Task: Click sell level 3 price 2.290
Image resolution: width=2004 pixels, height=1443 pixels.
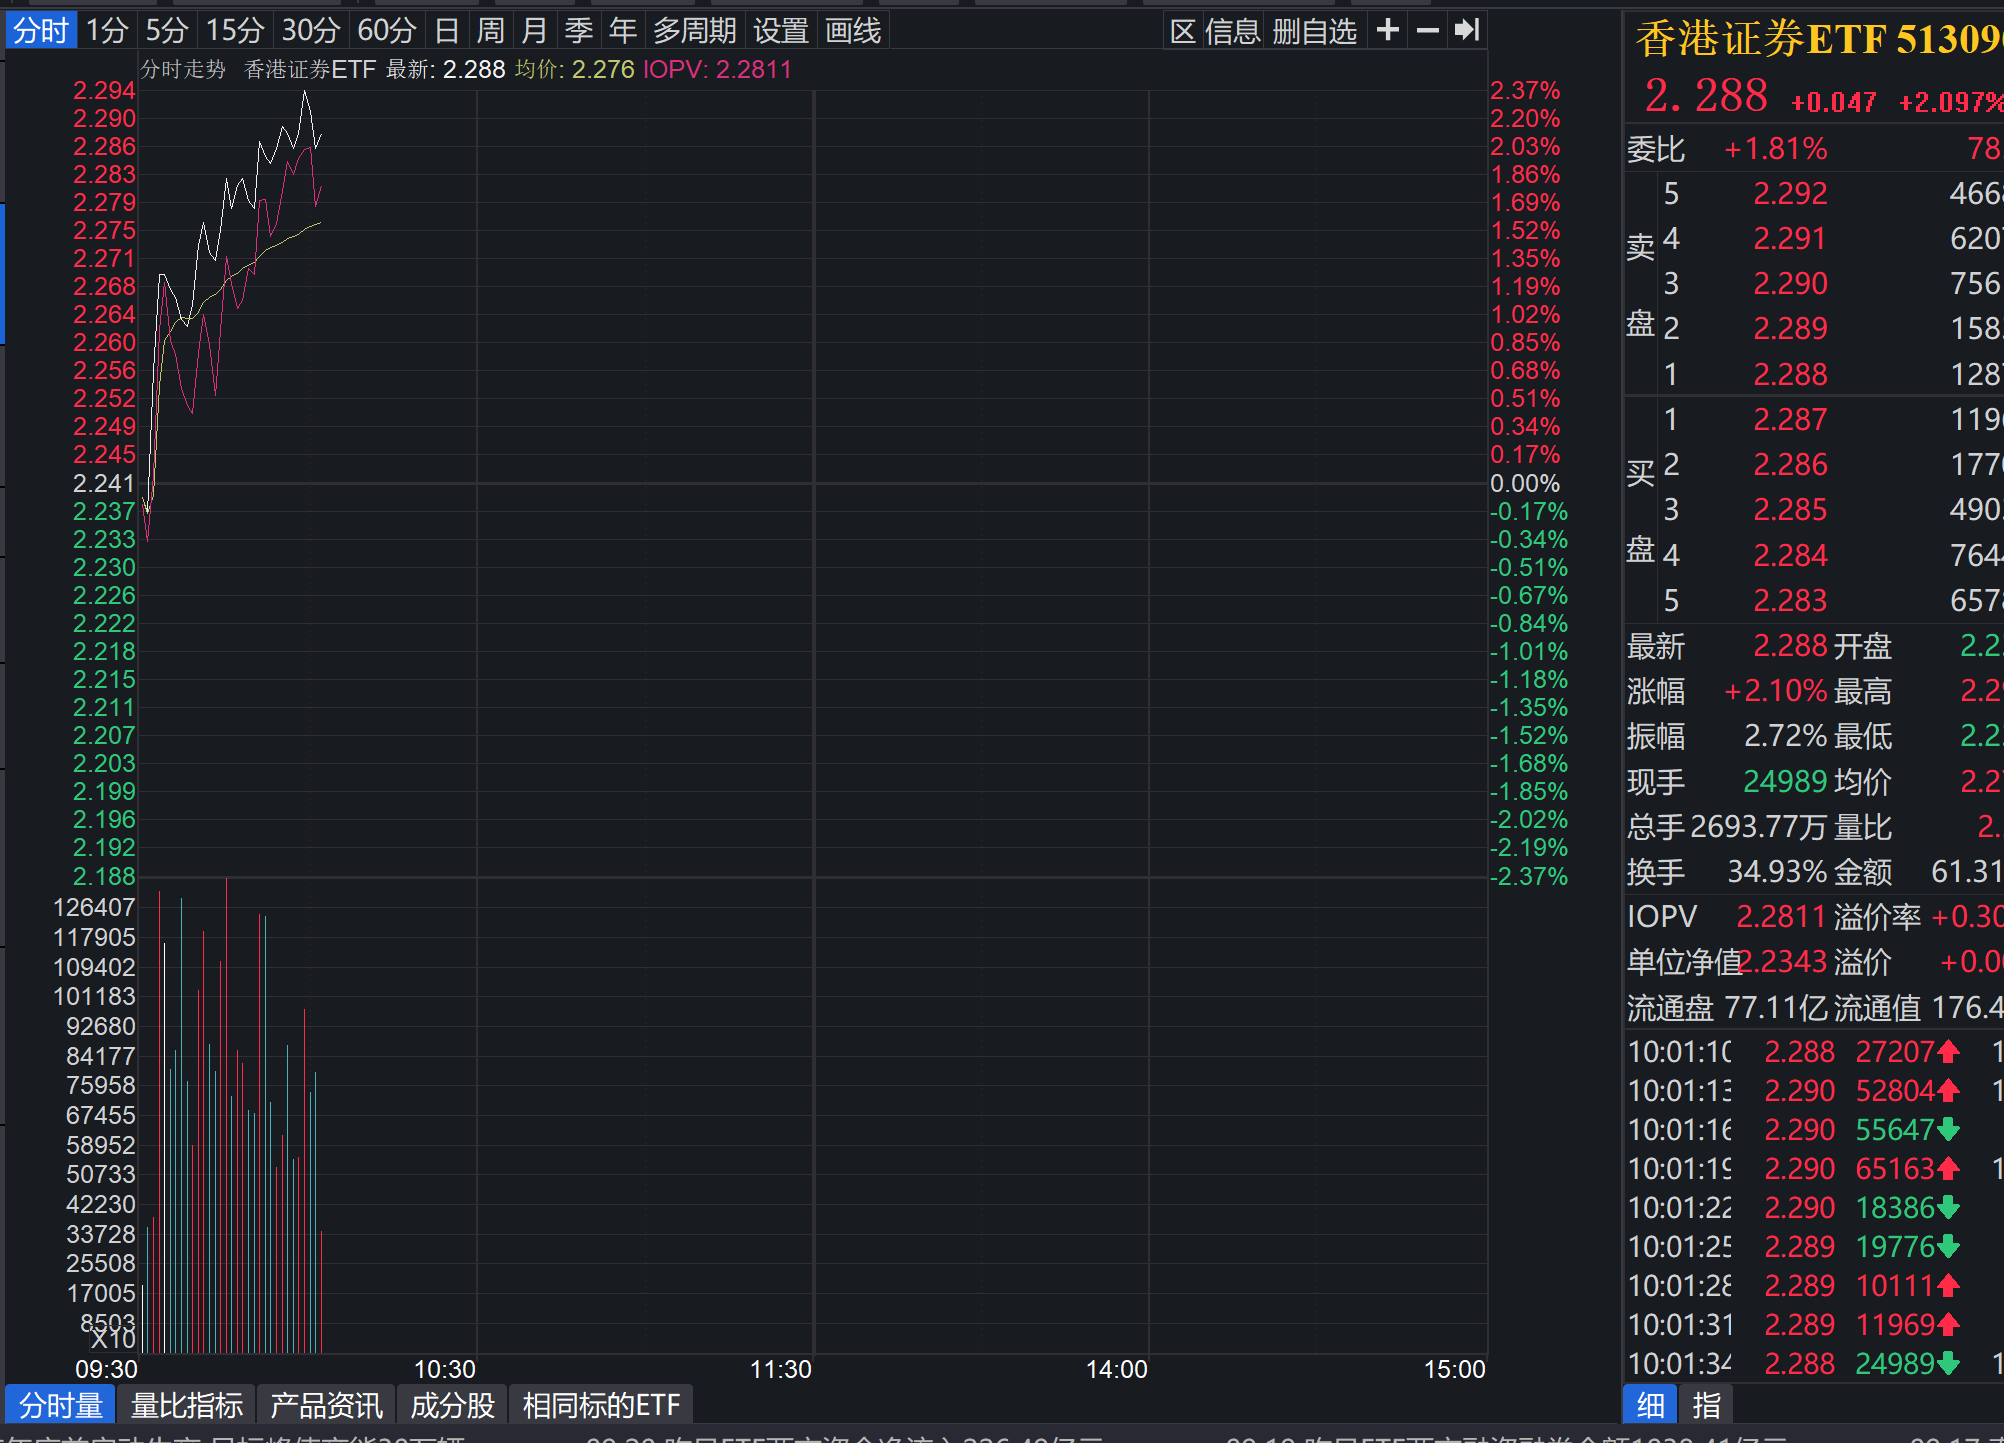Action: coord(1790,283)
